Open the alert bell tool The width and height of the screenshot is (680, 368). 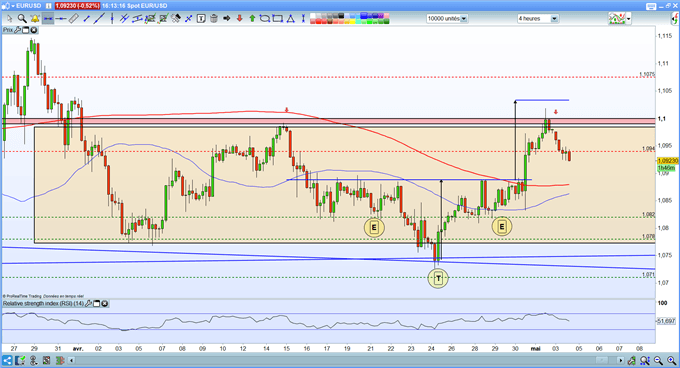[35, 19]
